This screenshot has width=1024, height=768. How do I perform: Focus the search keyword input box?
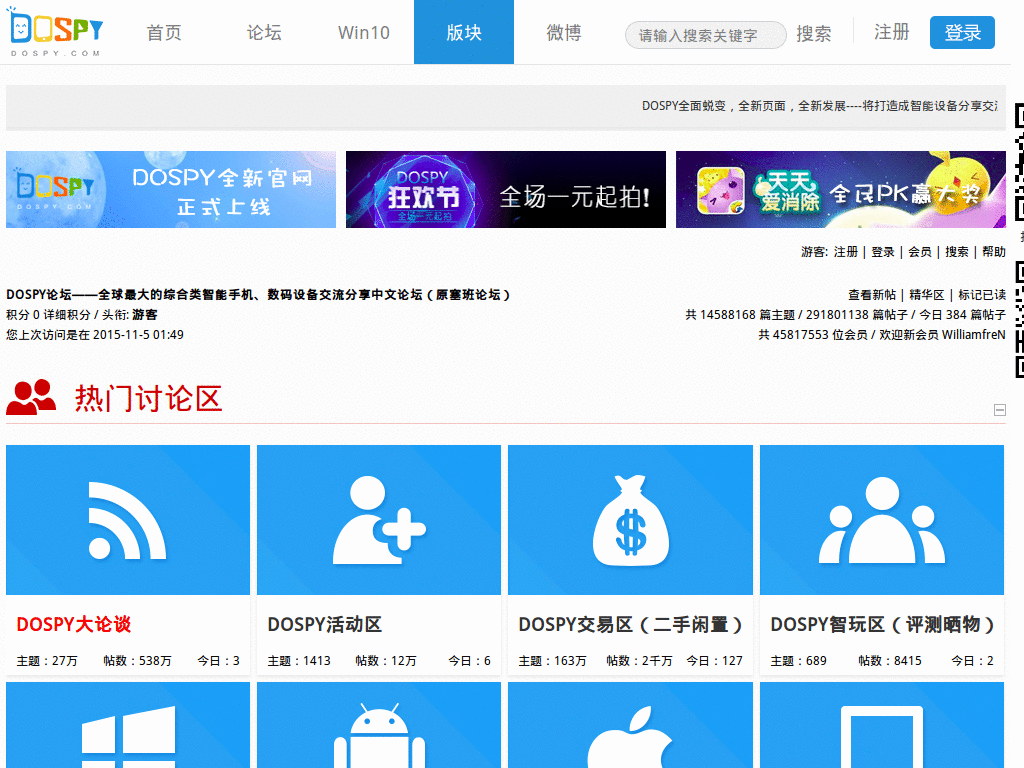point(705,35)
